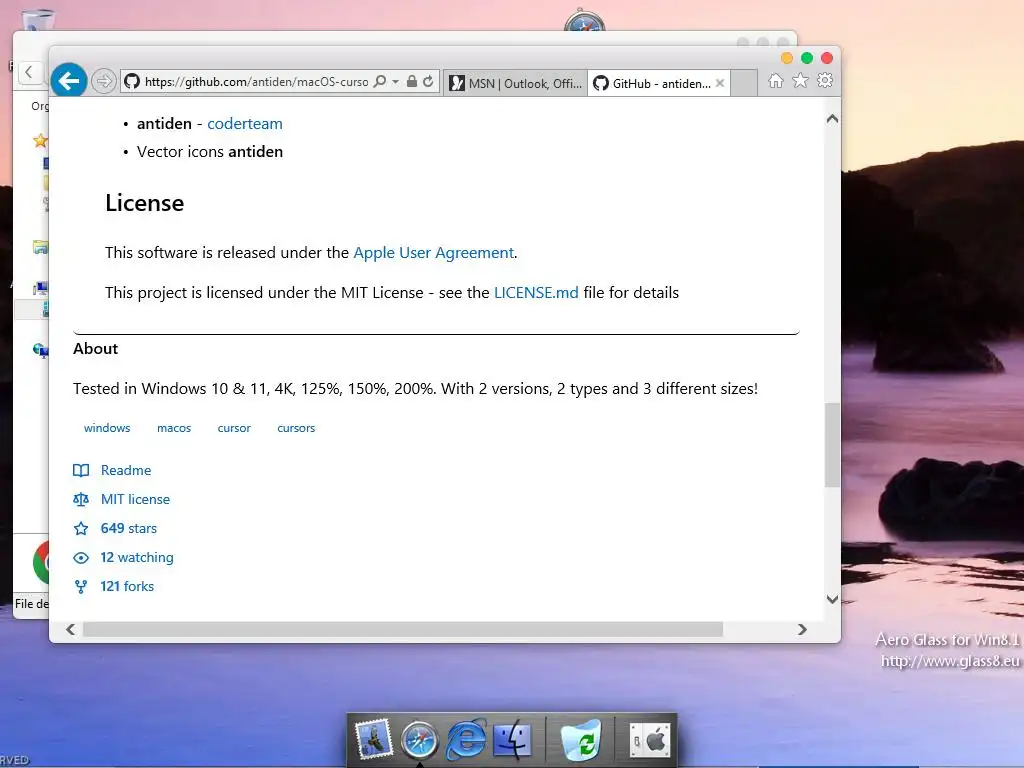Click the Home icon in browser toolbar

(775, 81)
